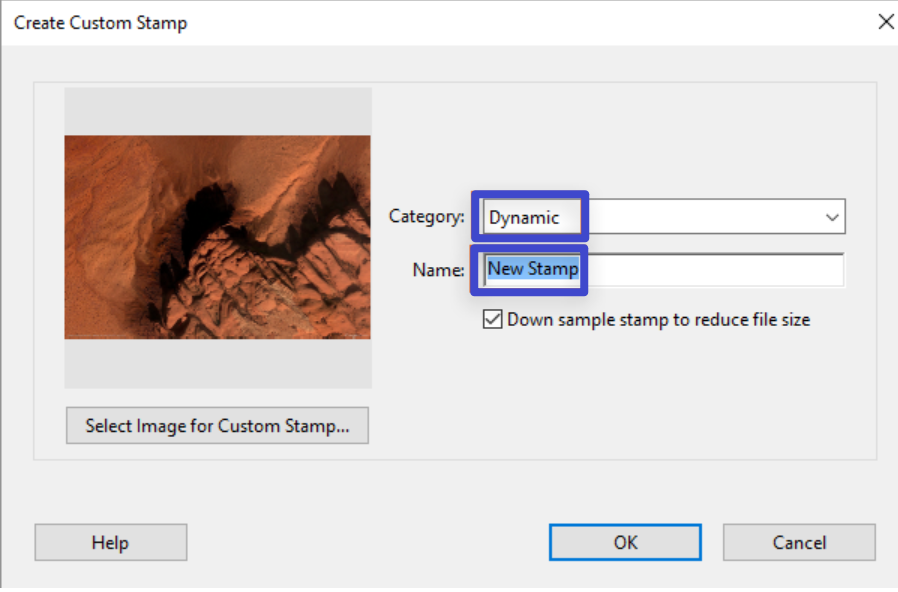
Task: Click Select Image for Custom Stamp
Action: click(217, 425)
